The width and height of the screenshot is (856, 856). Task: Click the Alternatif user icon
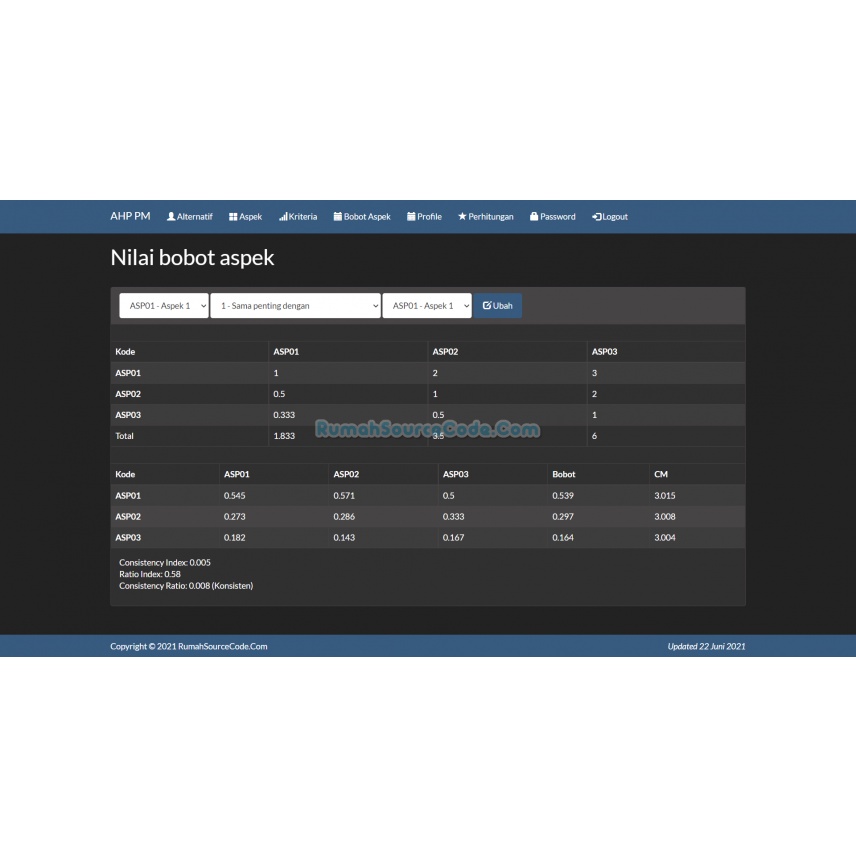point(171,217)
